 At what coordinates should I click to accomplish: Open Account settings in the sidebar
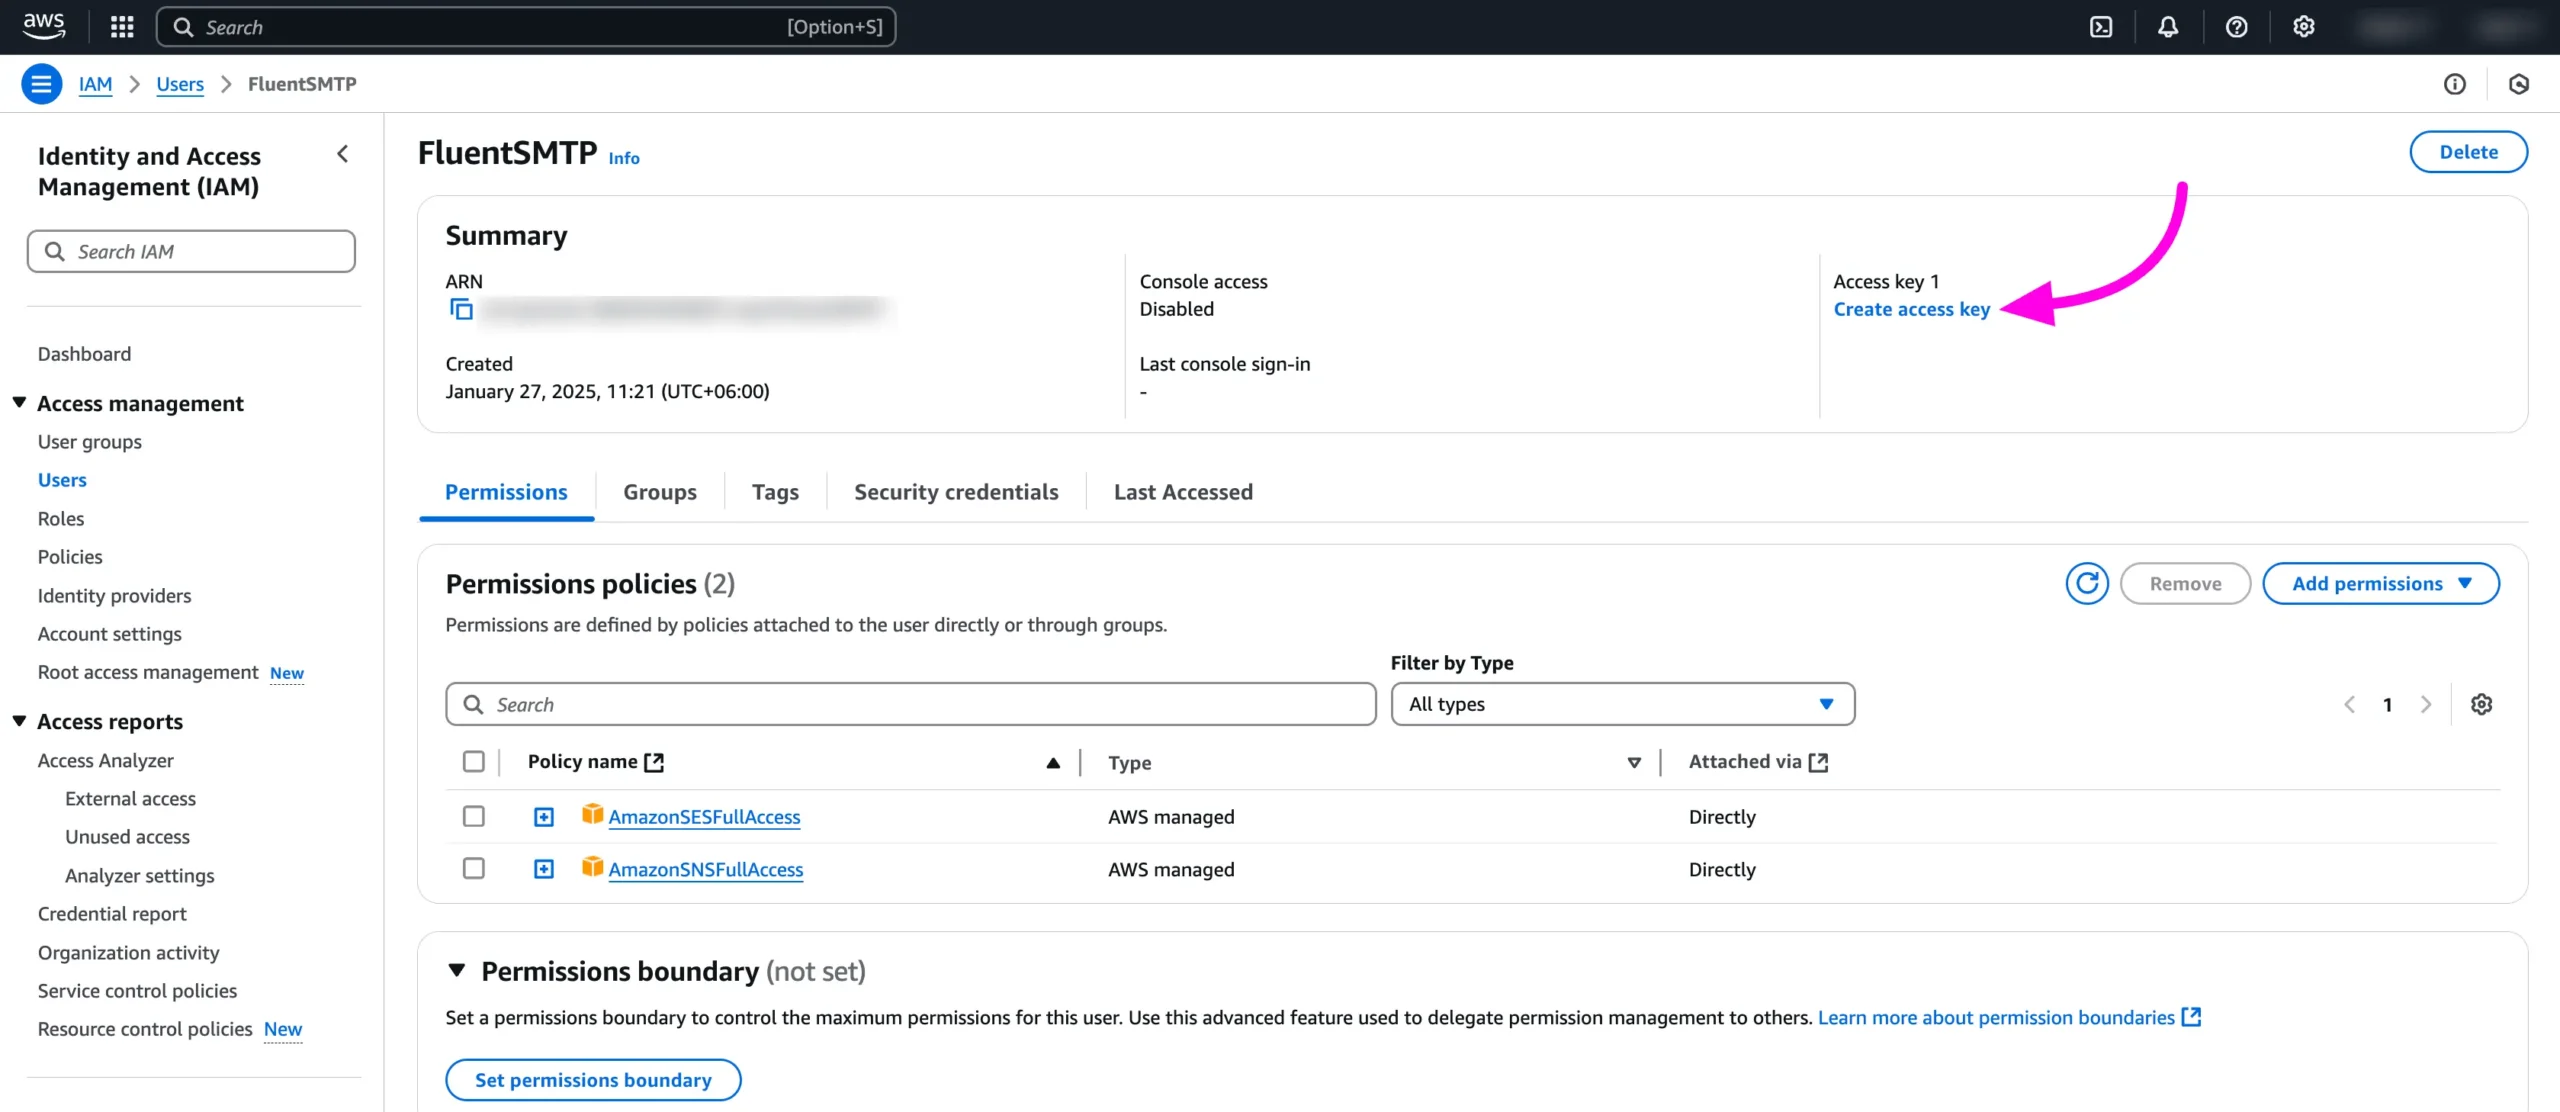109,633
